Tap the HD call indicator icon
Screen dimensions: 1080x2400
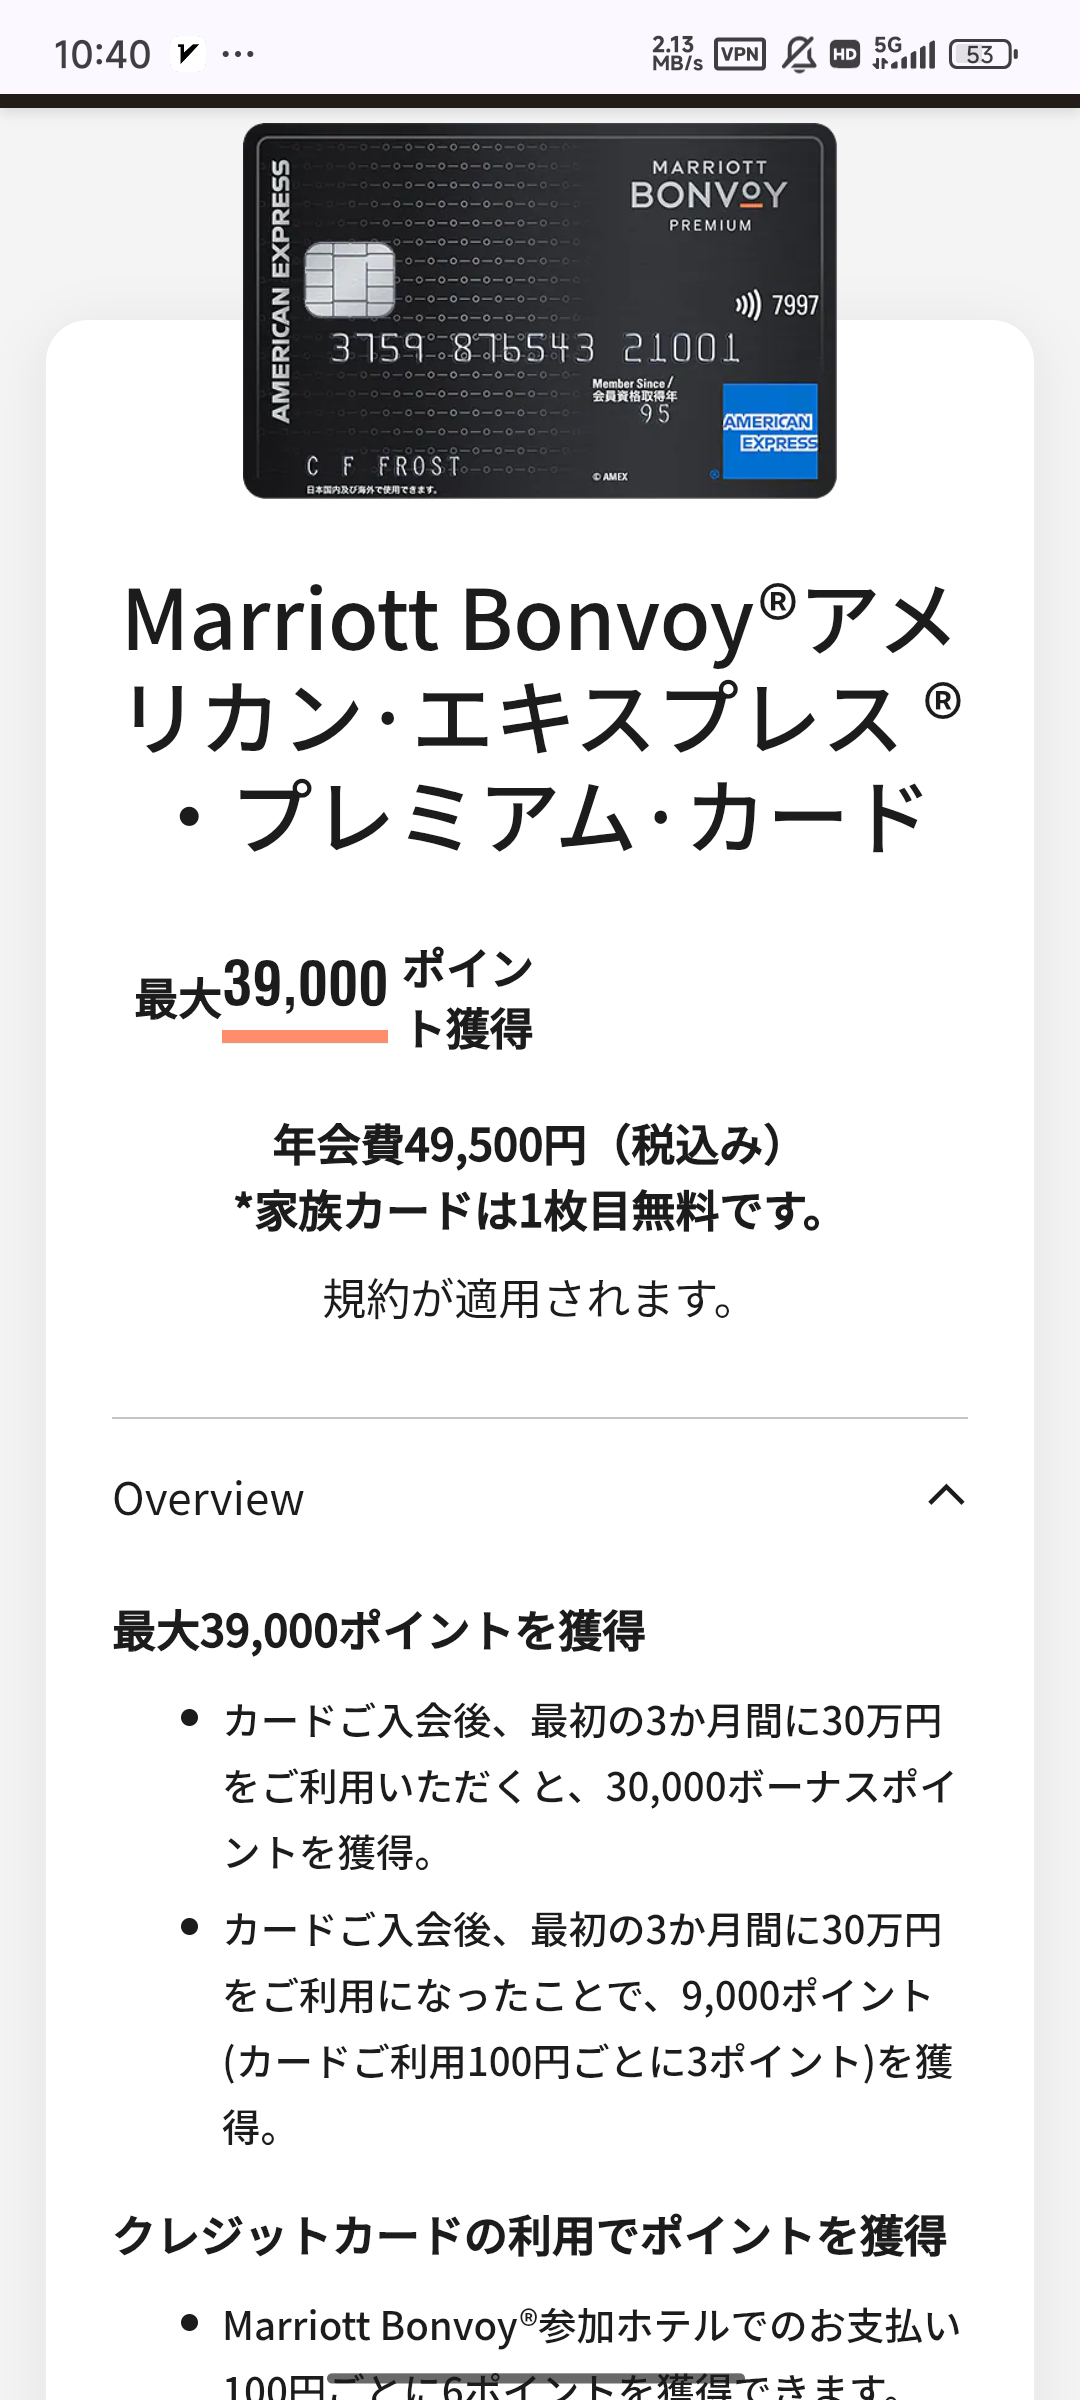click(845, 54)
